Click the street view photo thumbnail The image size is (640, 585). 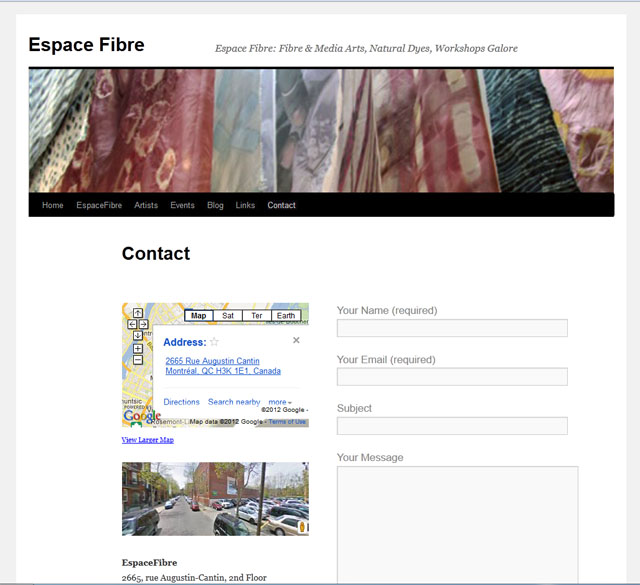[215, 498]
